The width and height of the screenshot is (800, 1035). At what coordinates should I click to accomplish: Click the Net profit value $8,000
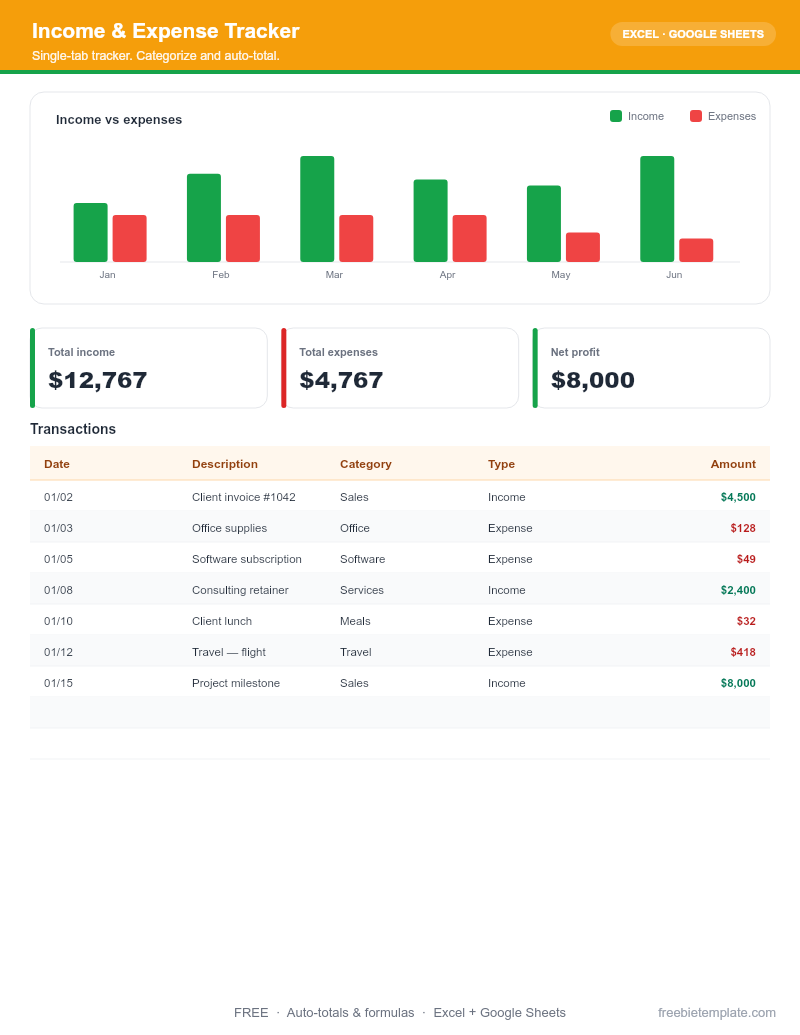[593, 380]
